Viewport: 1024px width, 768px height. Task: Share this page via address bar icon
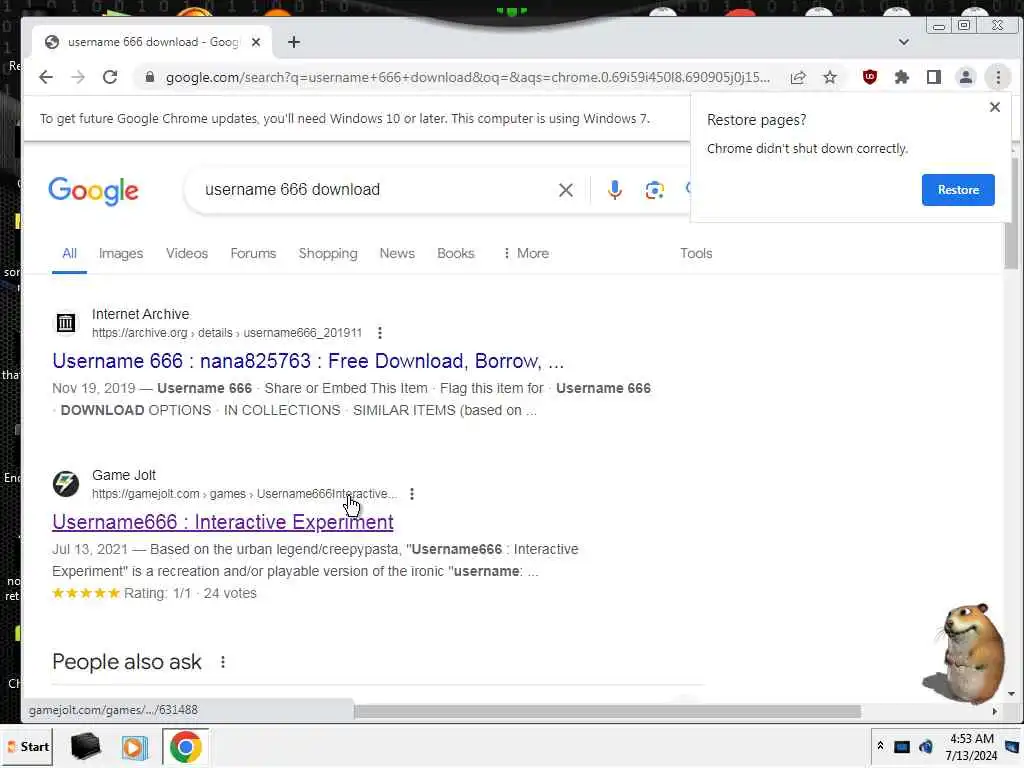798,78
